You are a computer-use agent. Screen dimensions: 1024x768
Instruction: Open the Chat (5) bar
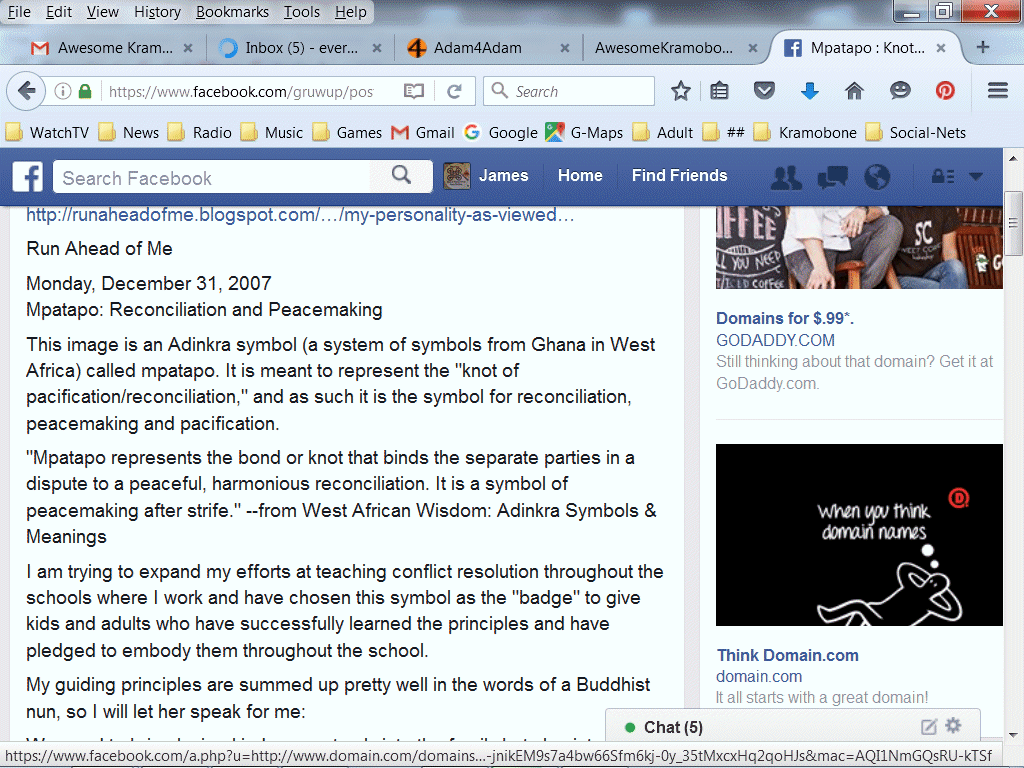pyautogui.click(x=792, y=727)
